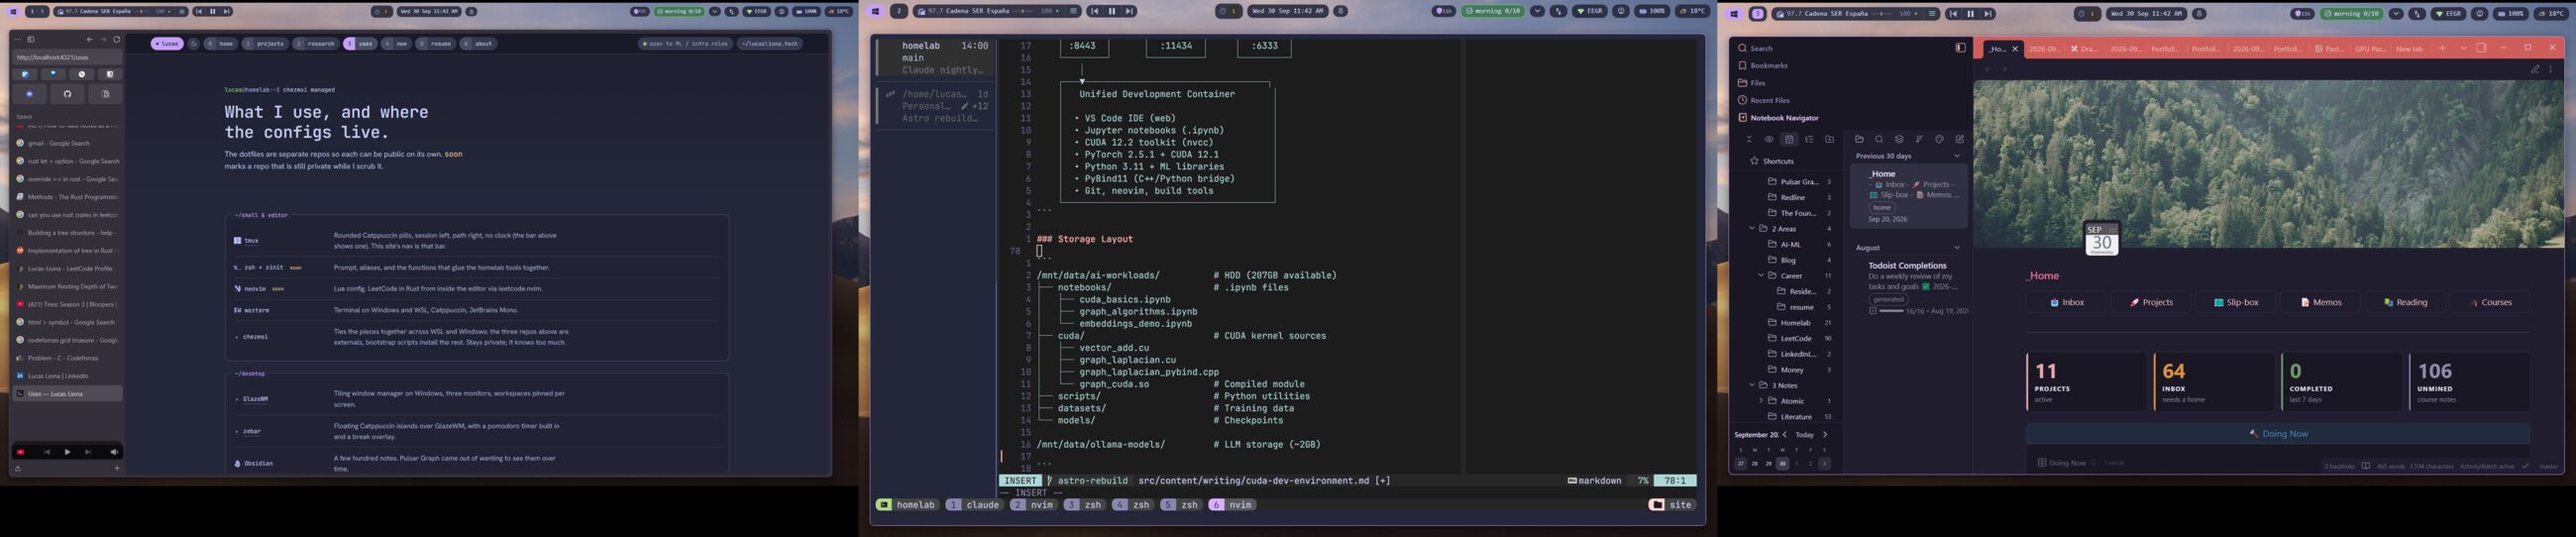This screenshot has height=537, width=2576.
Task: Open the Inbox link on the _Home note
Action: point(2066,302)
